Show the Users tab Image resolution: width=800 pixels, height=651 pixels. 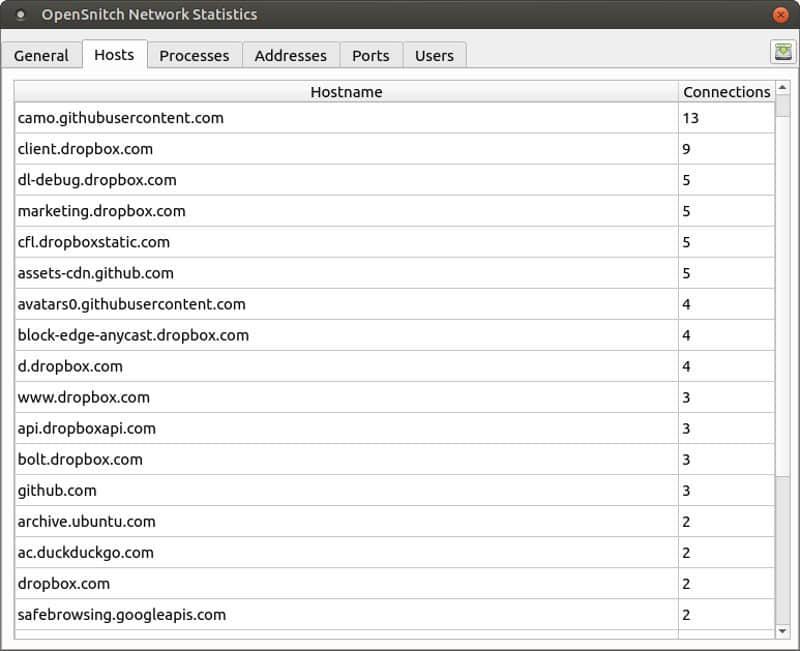click(434, 55)
